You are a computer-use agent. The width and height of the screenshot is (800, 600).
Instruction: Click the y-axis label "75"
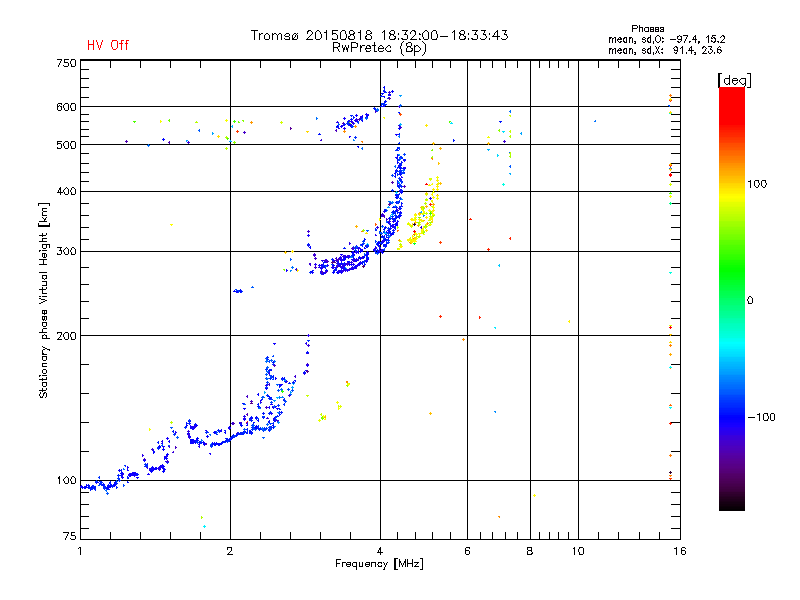point(70,536)
